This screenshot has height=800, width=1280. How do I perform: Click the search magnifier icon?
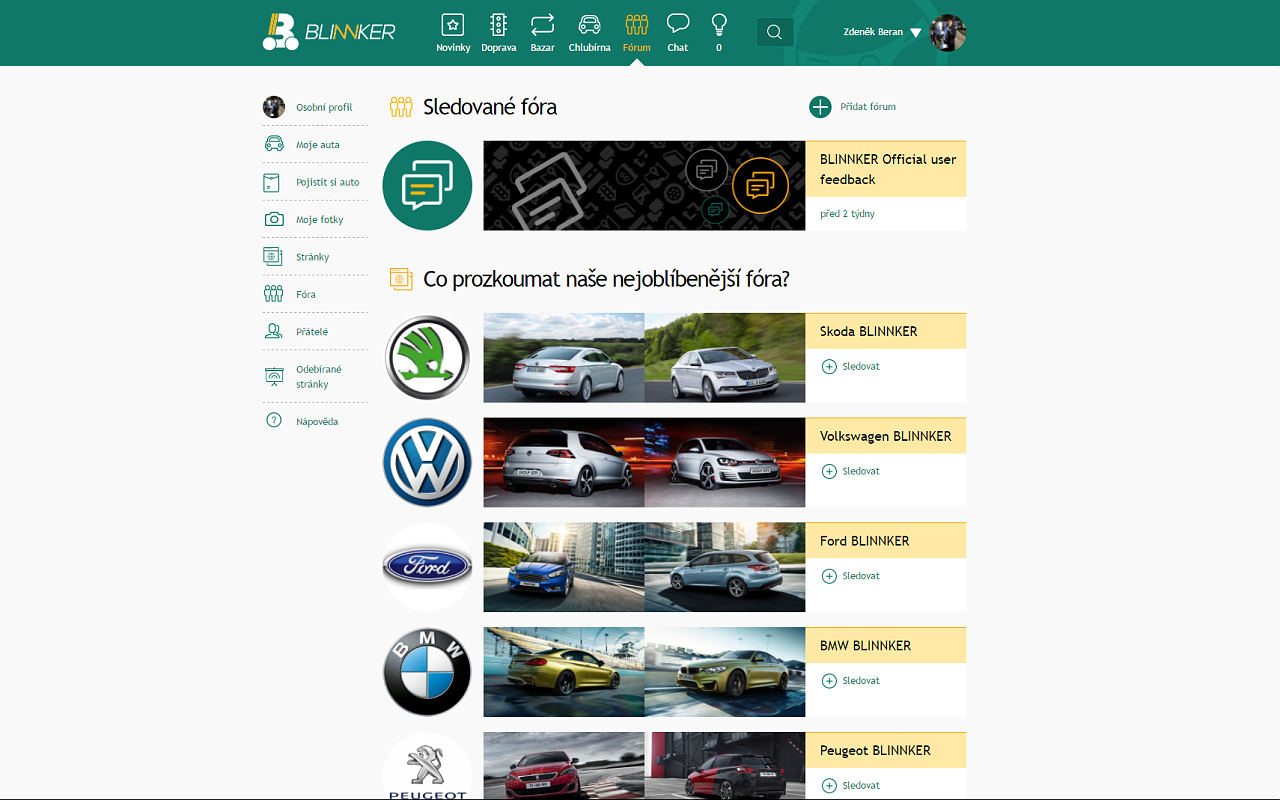pos(774,32)
